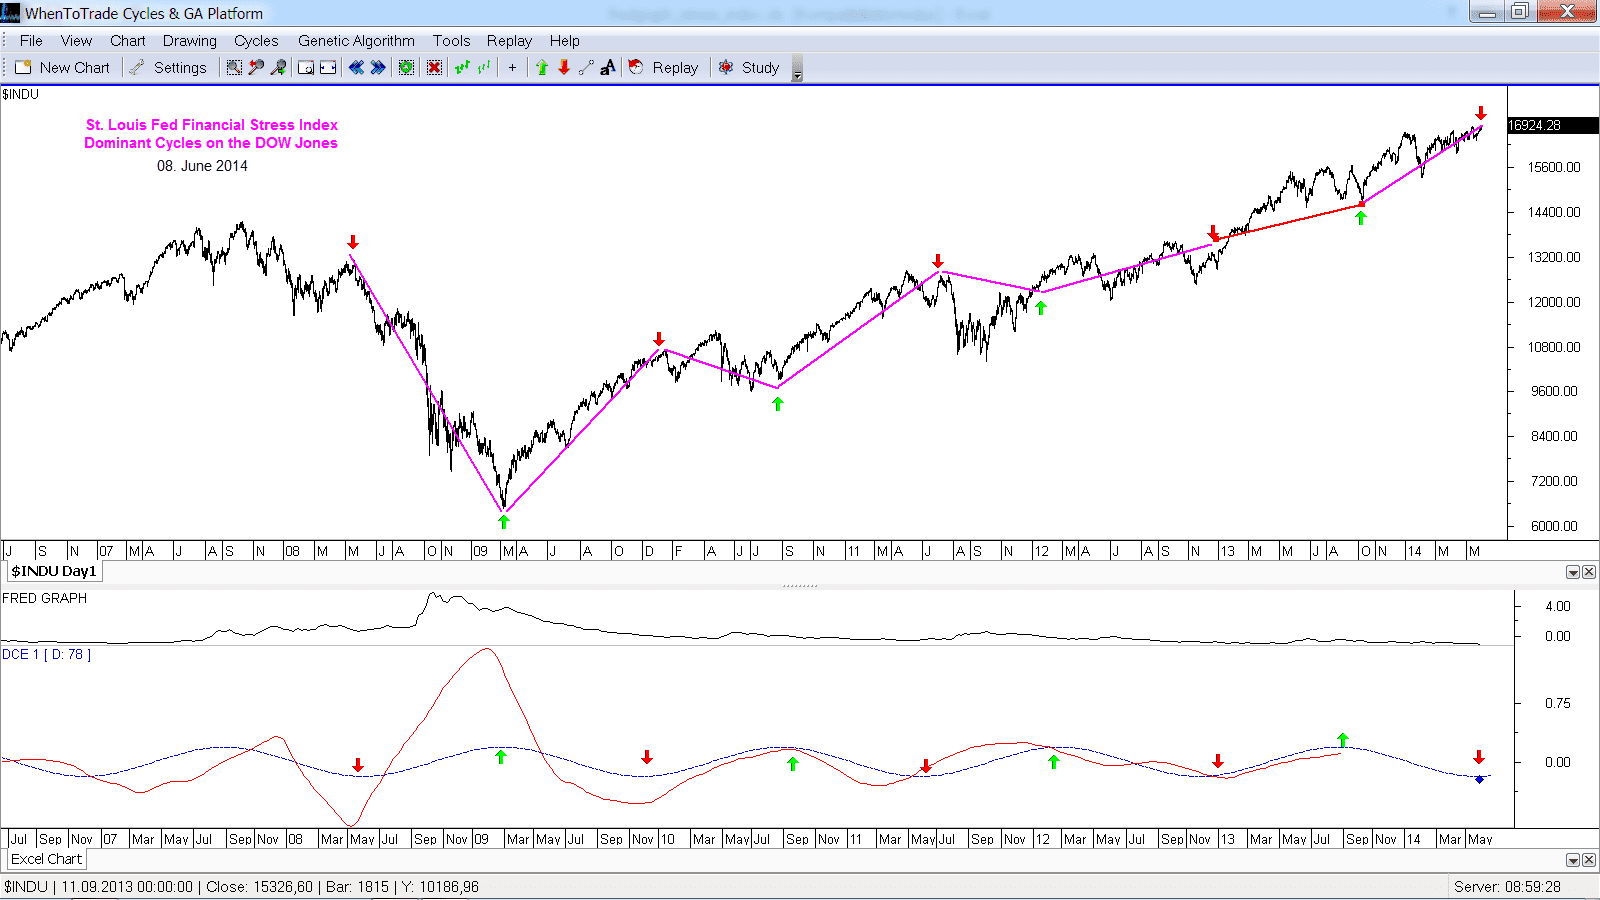The height and width of the screenshot is (900, 1600).
Task: Click the faded green bars chart icon
Action: click(x=484, y=67)
